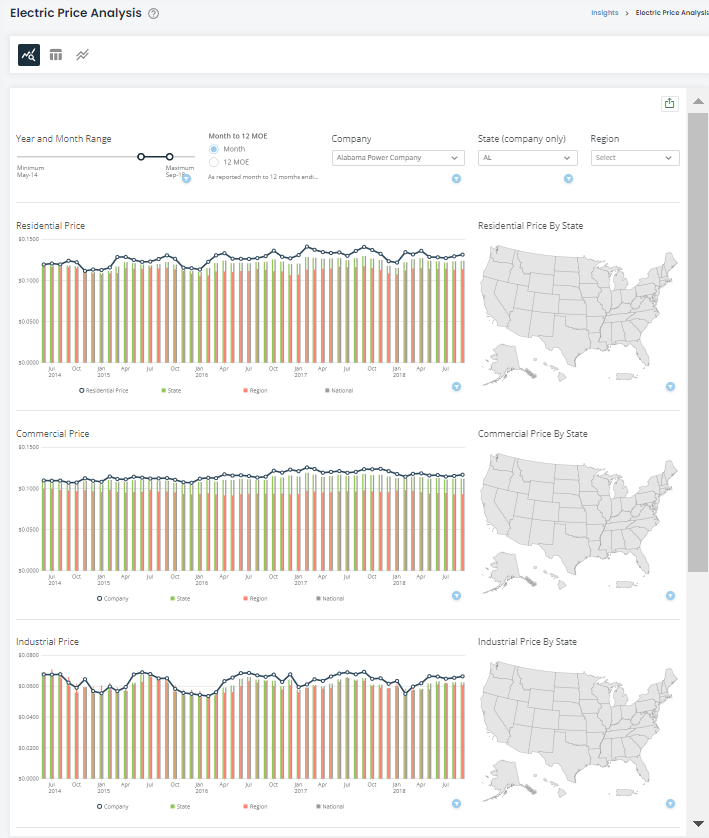Click the Residential Price chart title
The width and height of the screenshot is (709, 838).
(50, 226)
